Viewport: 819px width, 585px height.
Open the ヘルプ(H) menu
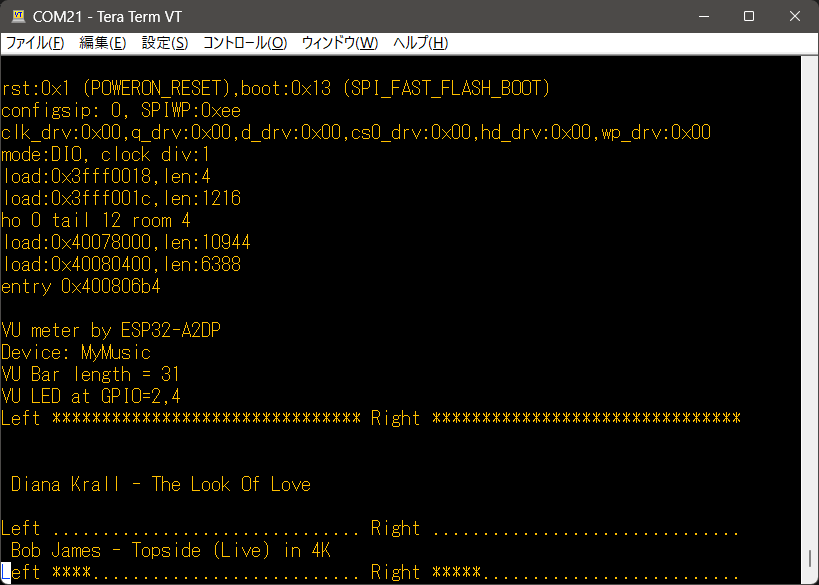[420, 43]
